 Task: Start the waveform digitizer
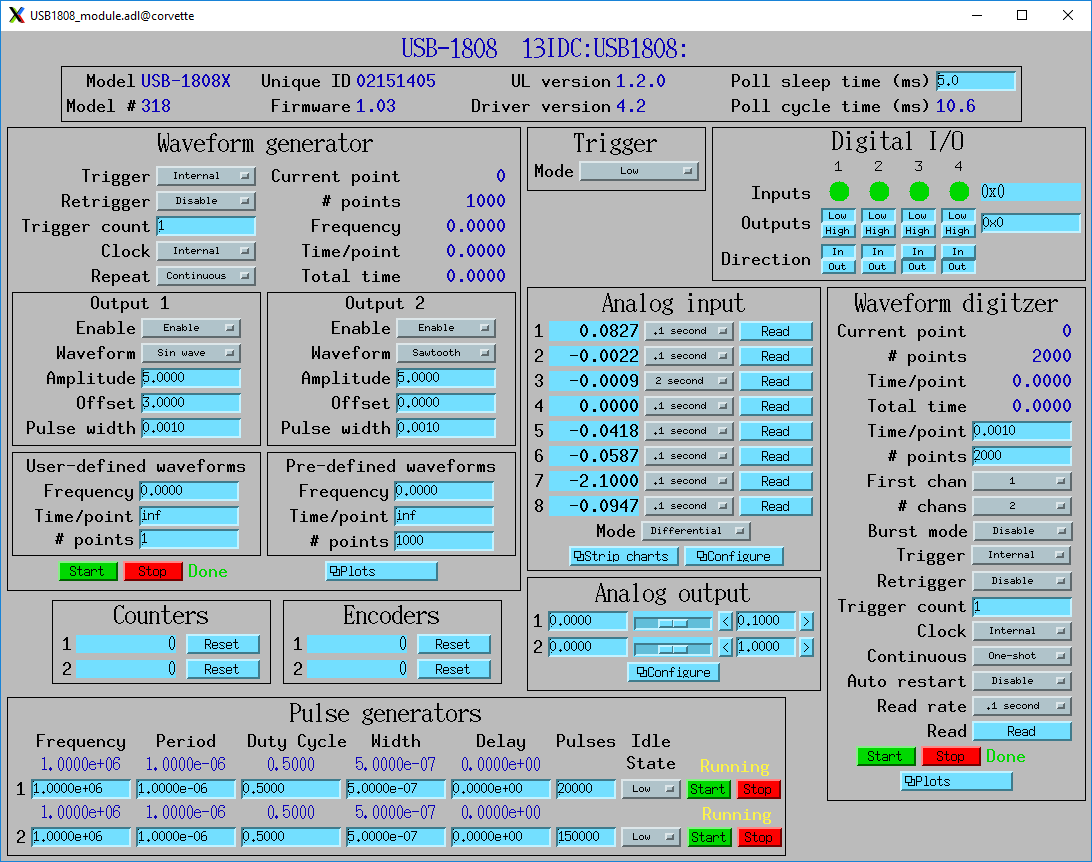click(885, 757)
